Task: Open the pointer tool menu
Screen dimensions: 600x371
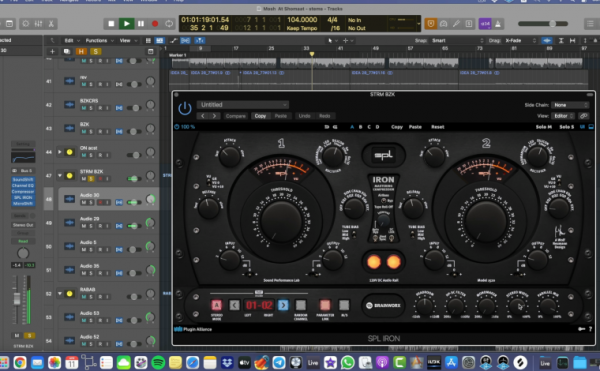Action: point(332,41)
